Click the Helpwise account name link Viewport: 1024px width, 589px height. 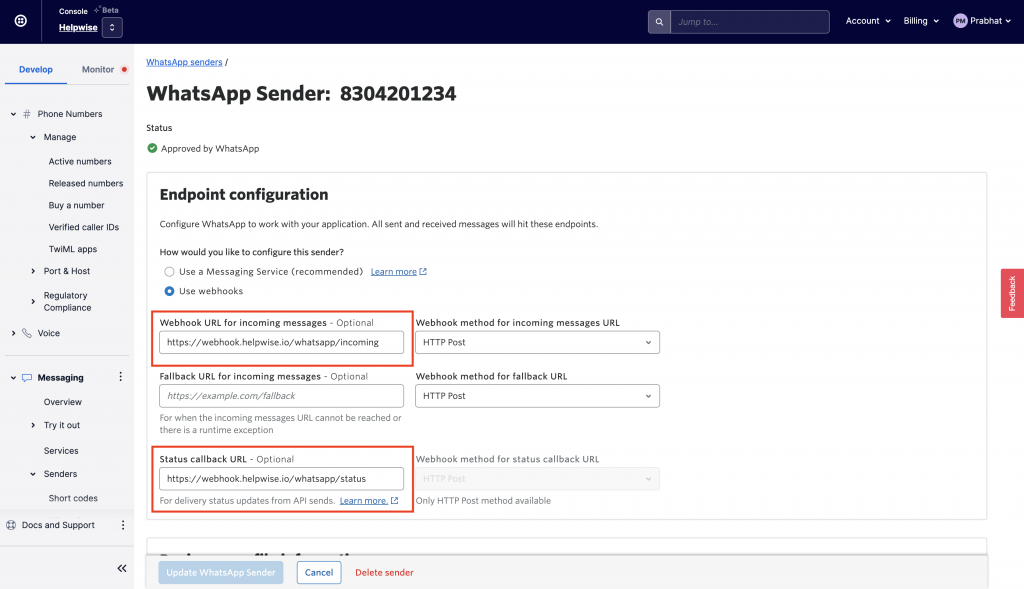78,27
